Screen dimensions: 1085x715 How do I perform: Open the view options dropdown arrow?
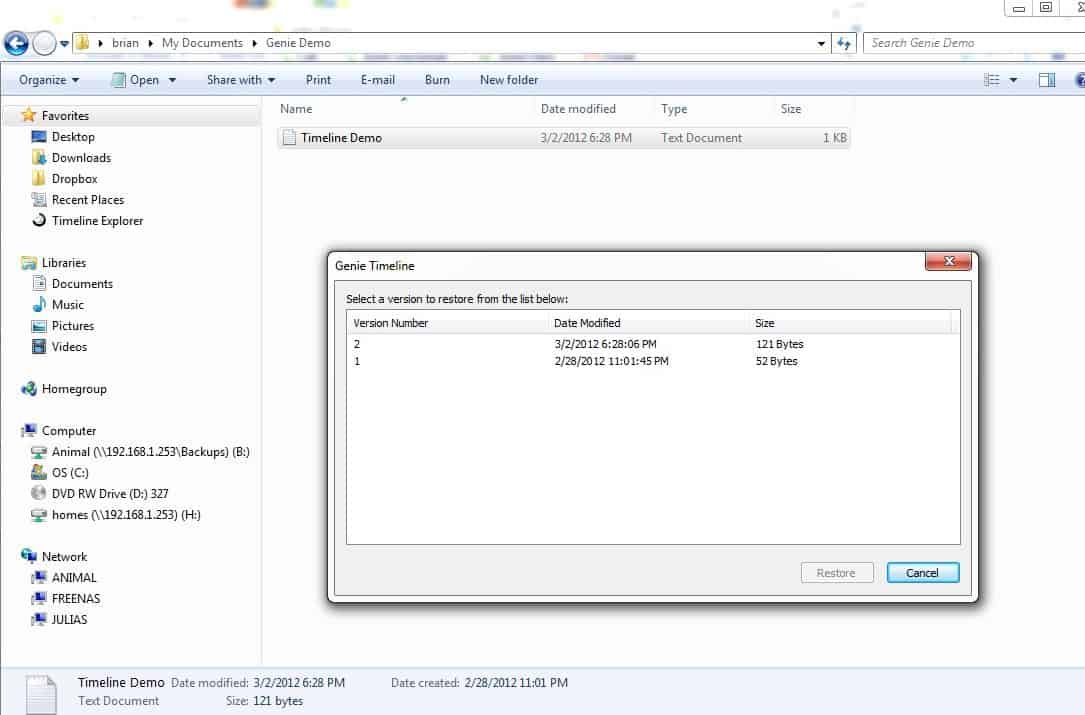tap(1013, 80)
